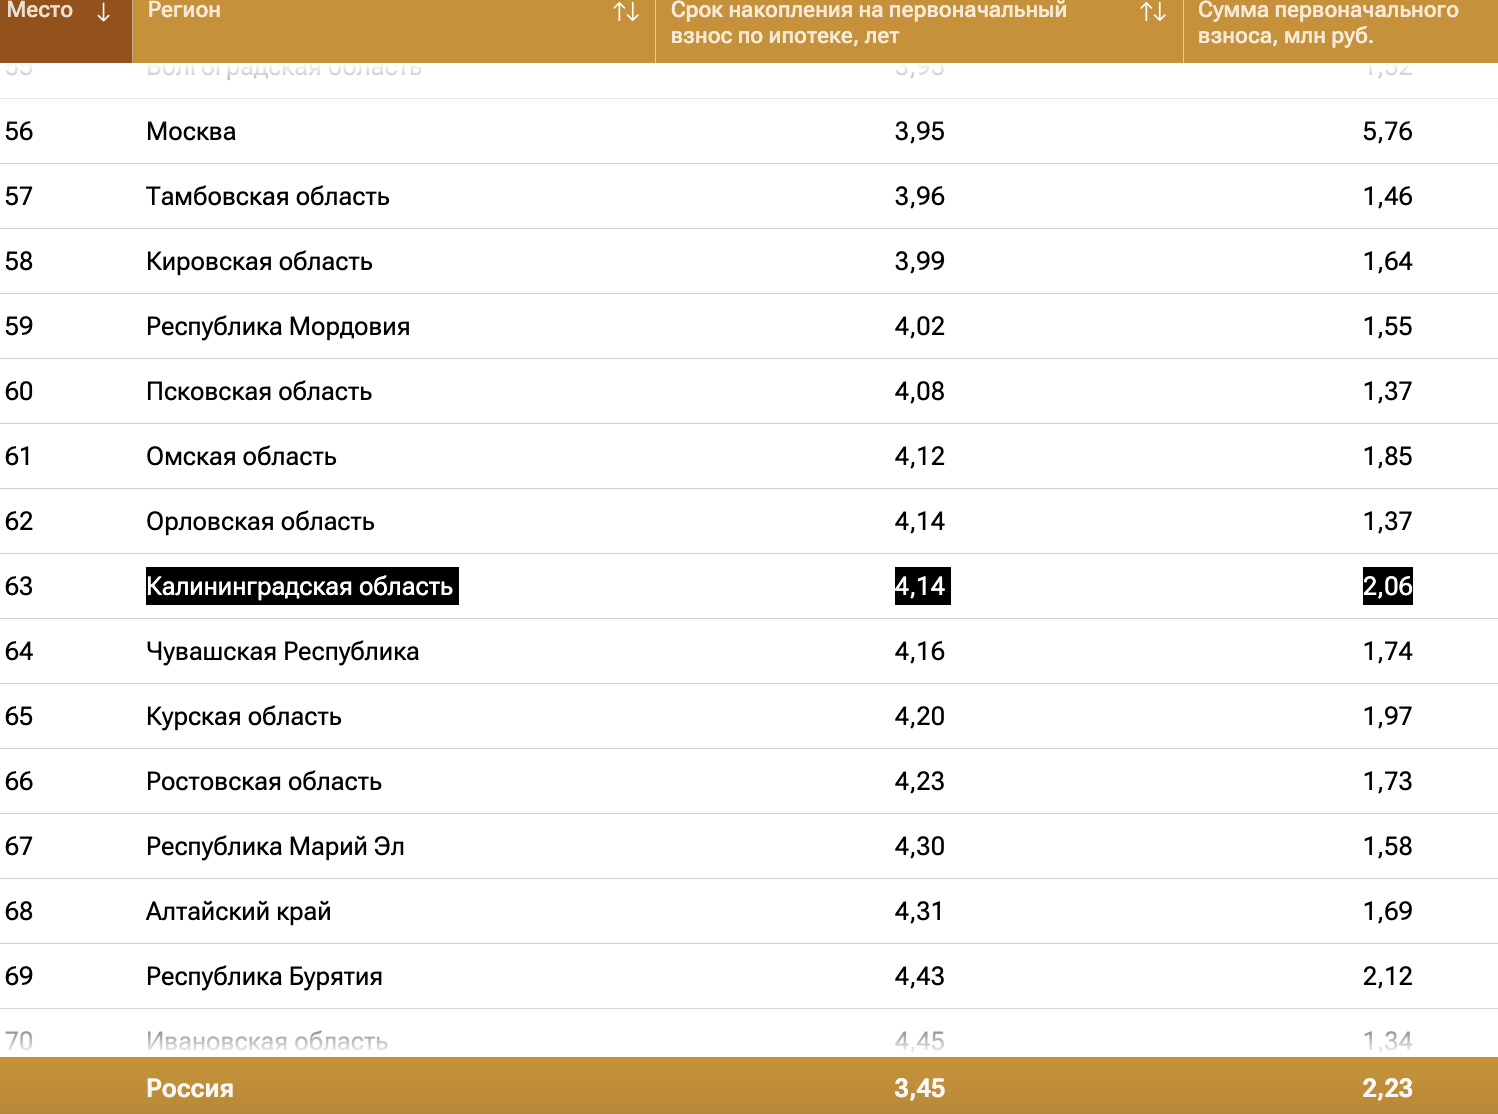Click highlighted value 4,14 in Калининградская row
The image size is (1498, 1114).
[921, 586]
